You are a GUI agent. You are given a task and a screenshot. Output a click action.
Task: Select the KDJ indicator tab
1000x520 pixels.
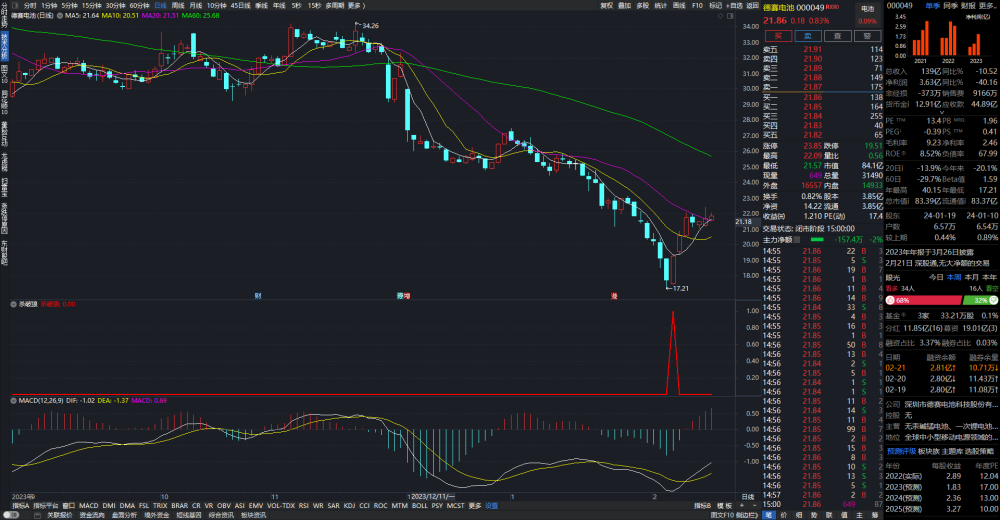(349, 505)
